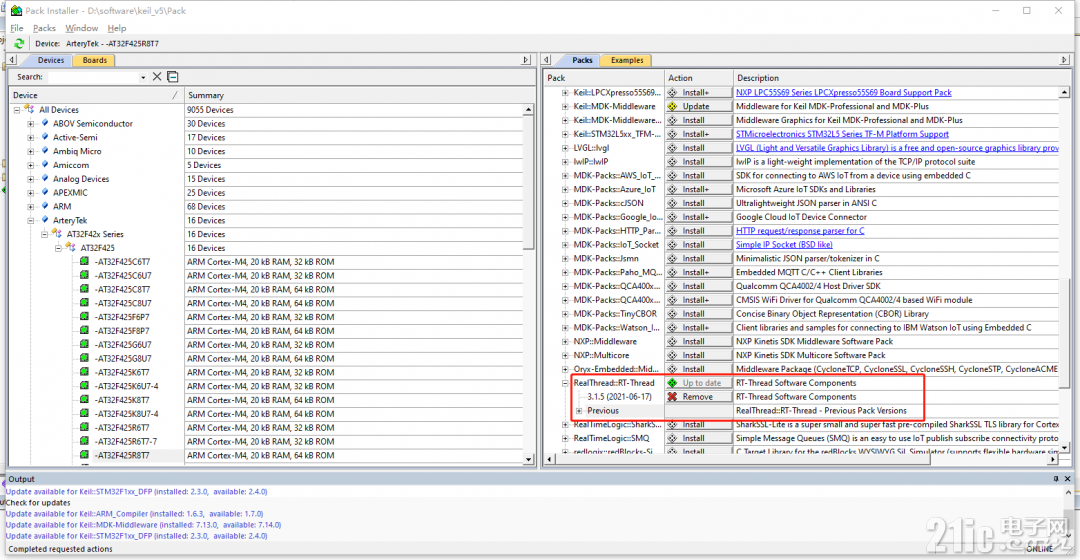This screenshot has width=1080, height=560.
Task: Expand the Previous versions node
Action: tap(579, 411)
